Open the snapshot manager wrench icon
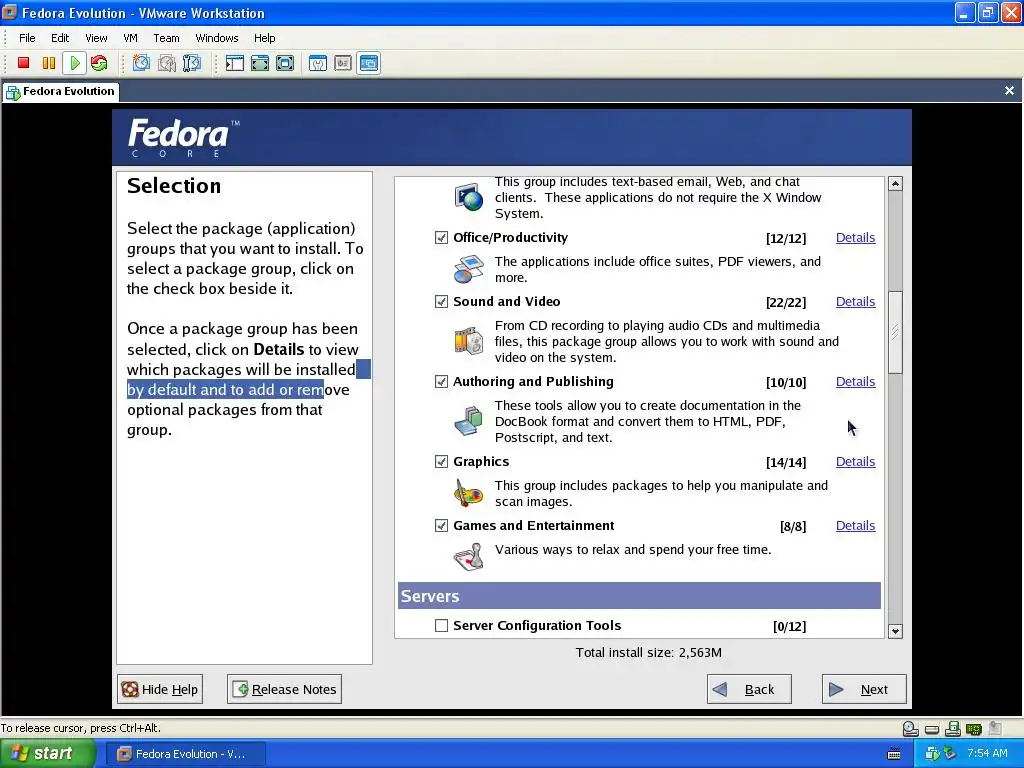The height and width of the screenshot is (768, 1024). (192, 63)
